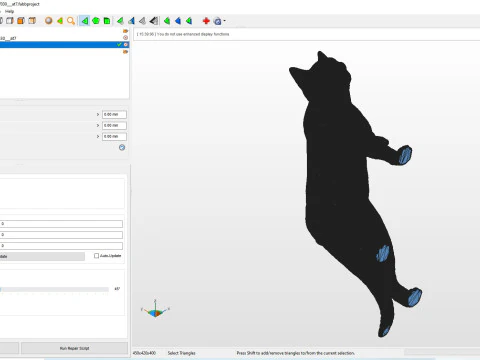The image size is (480, 360).
Task: Click the second statistics field showing 0
Action: [x=61, y=235]
